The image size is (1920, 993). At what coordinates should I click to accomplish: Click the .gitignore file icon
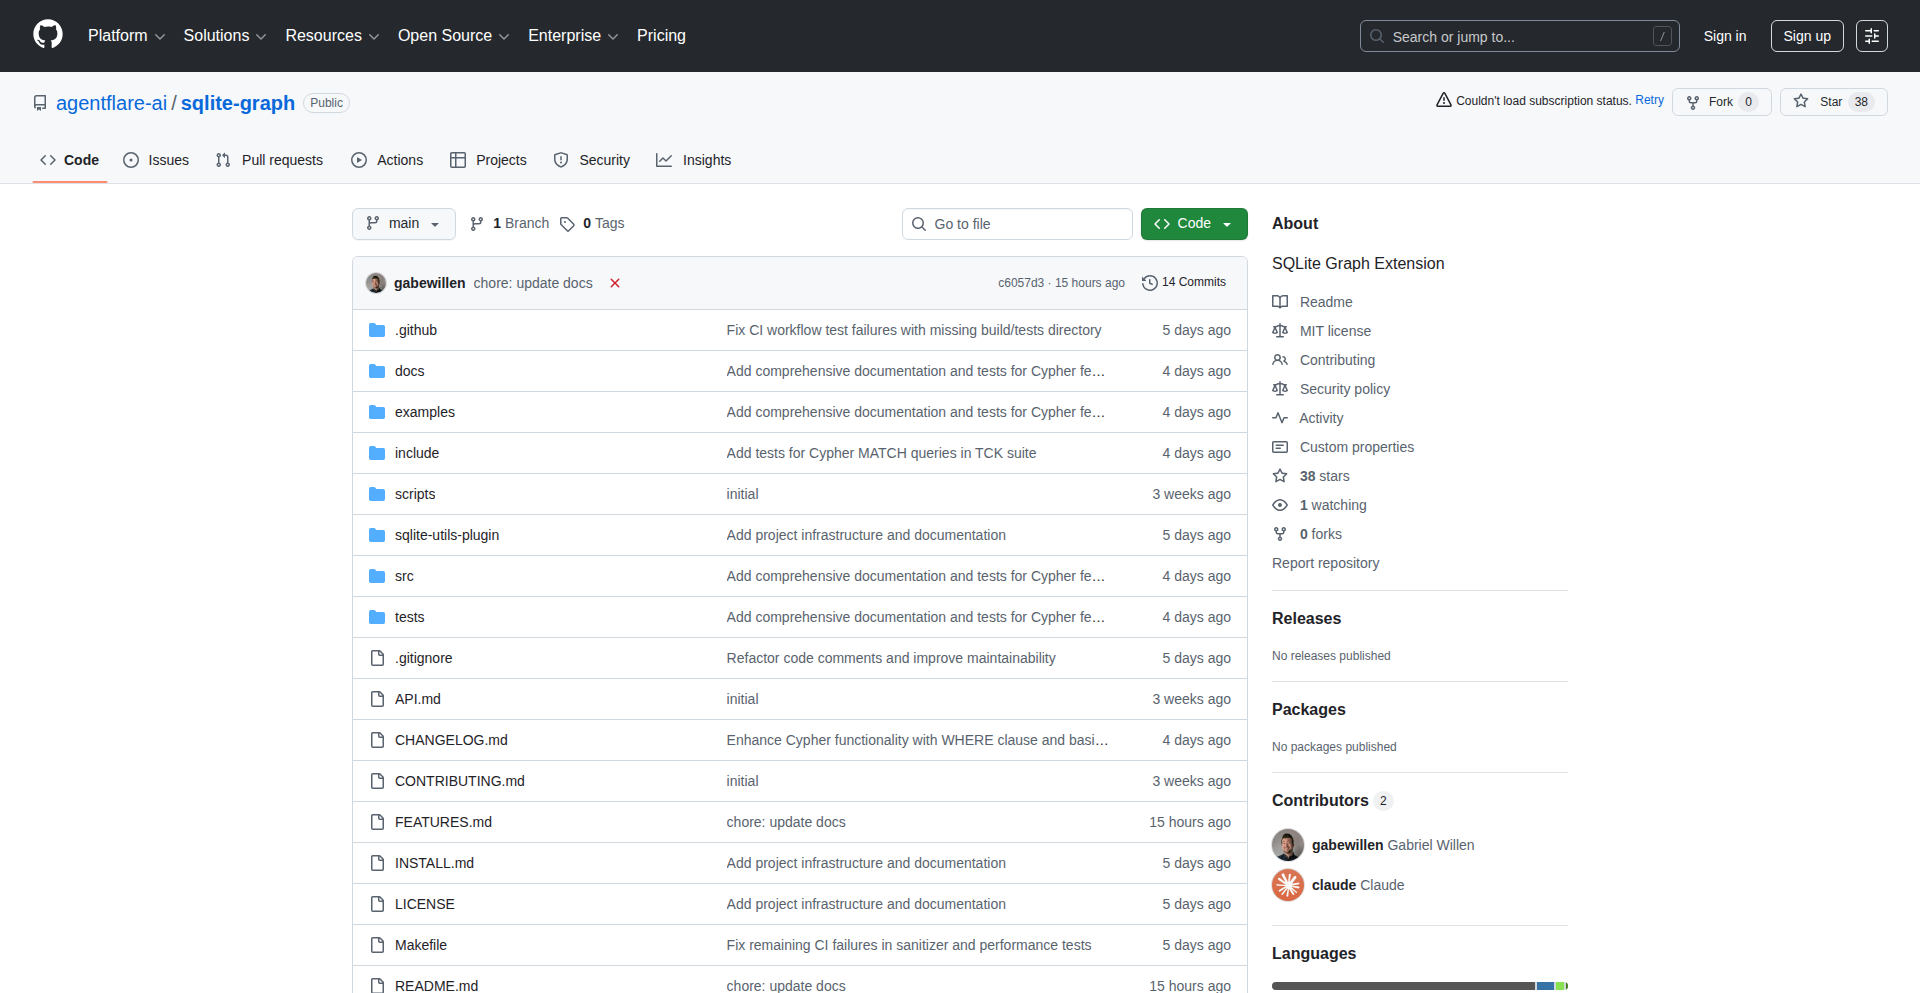click(x=377, y=658)
